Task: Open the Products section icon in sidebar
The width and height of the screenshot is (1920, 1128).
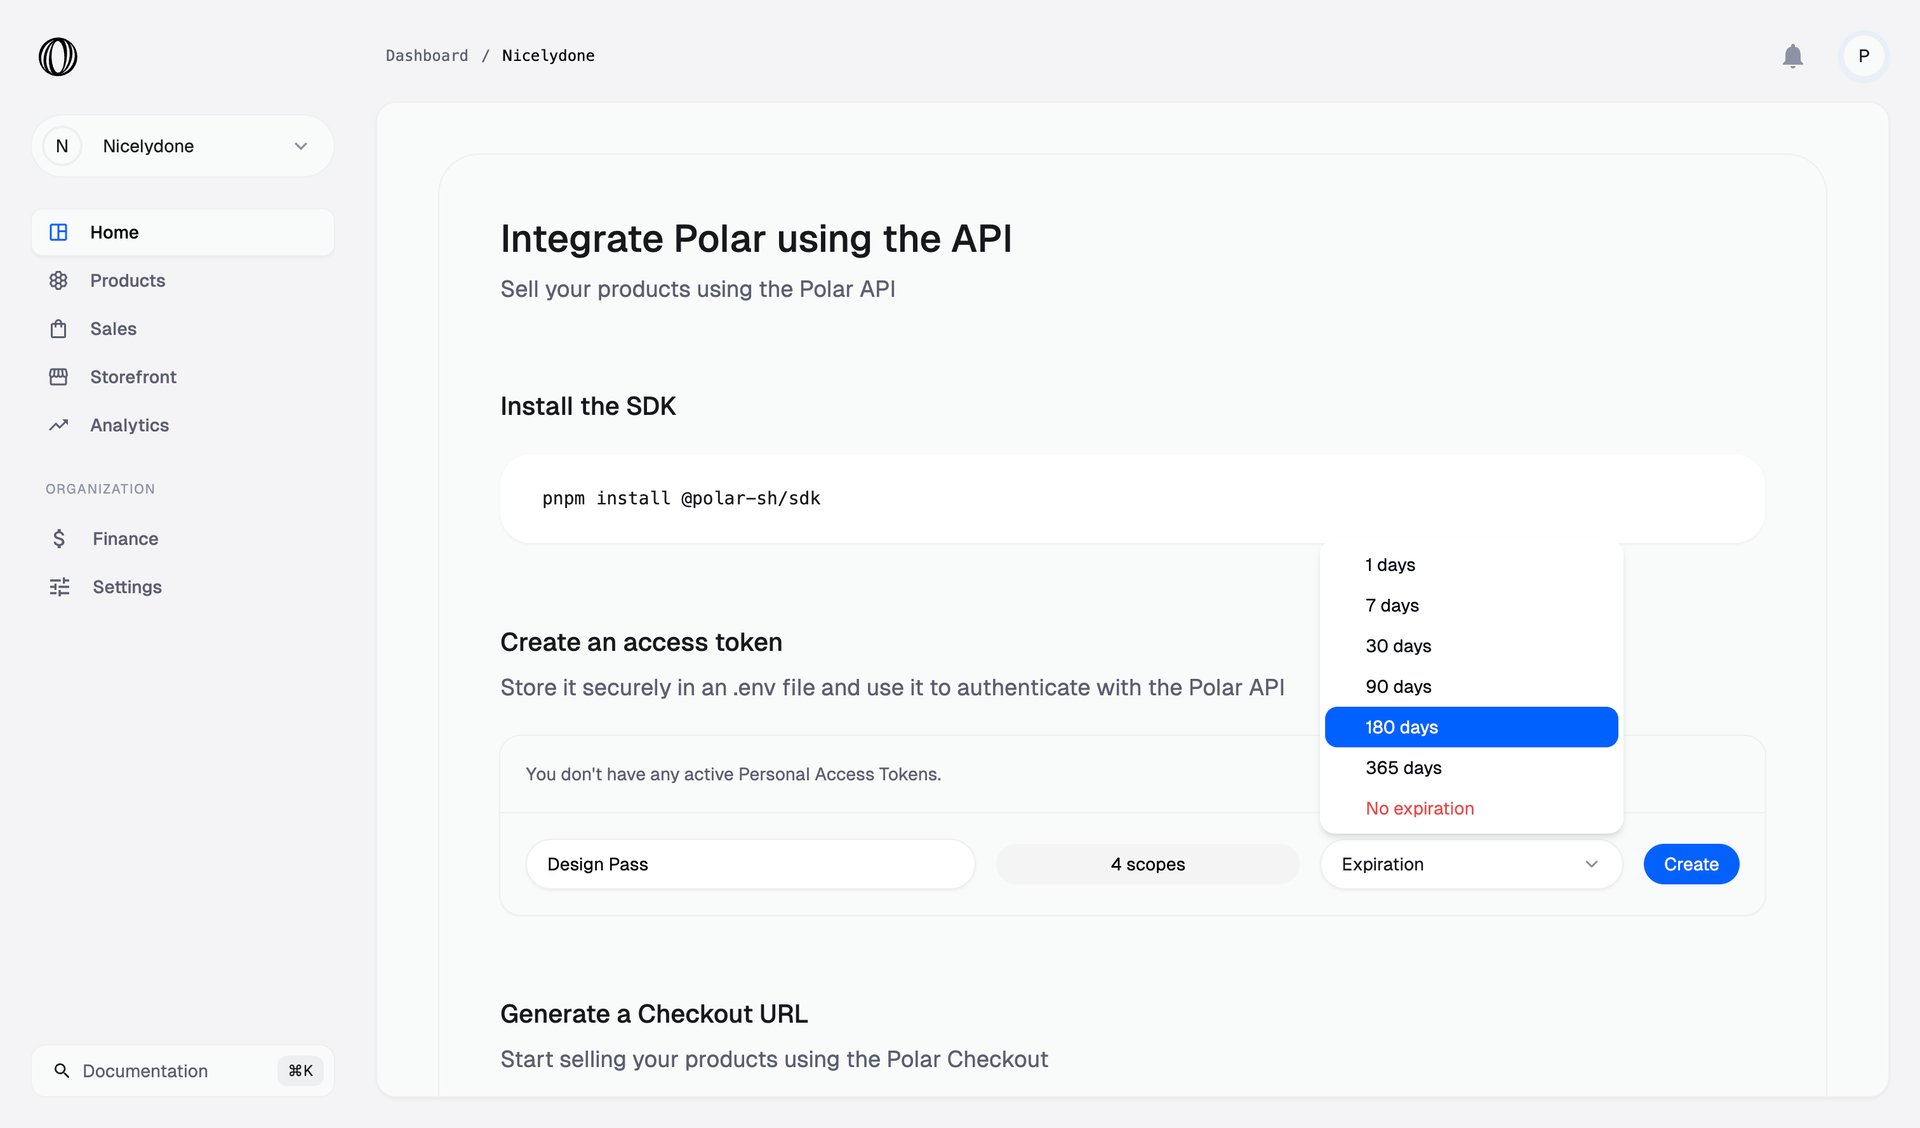Action: click(59, 280)
